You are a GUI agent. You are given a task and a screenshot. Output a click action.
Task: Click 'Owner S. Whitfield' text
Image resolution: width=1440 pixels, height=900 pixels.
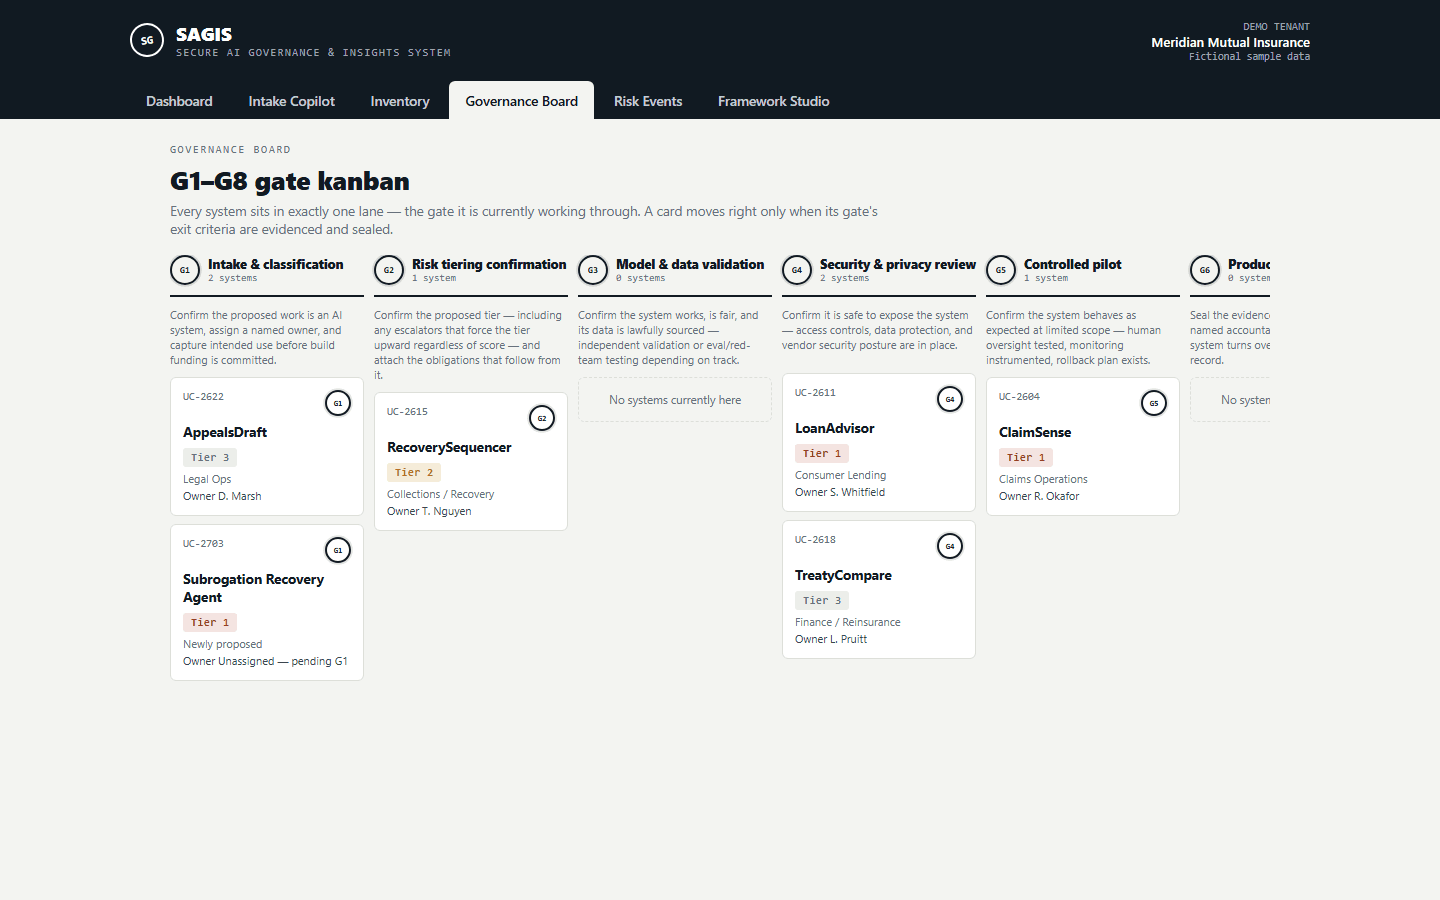[x=840, y=492]
